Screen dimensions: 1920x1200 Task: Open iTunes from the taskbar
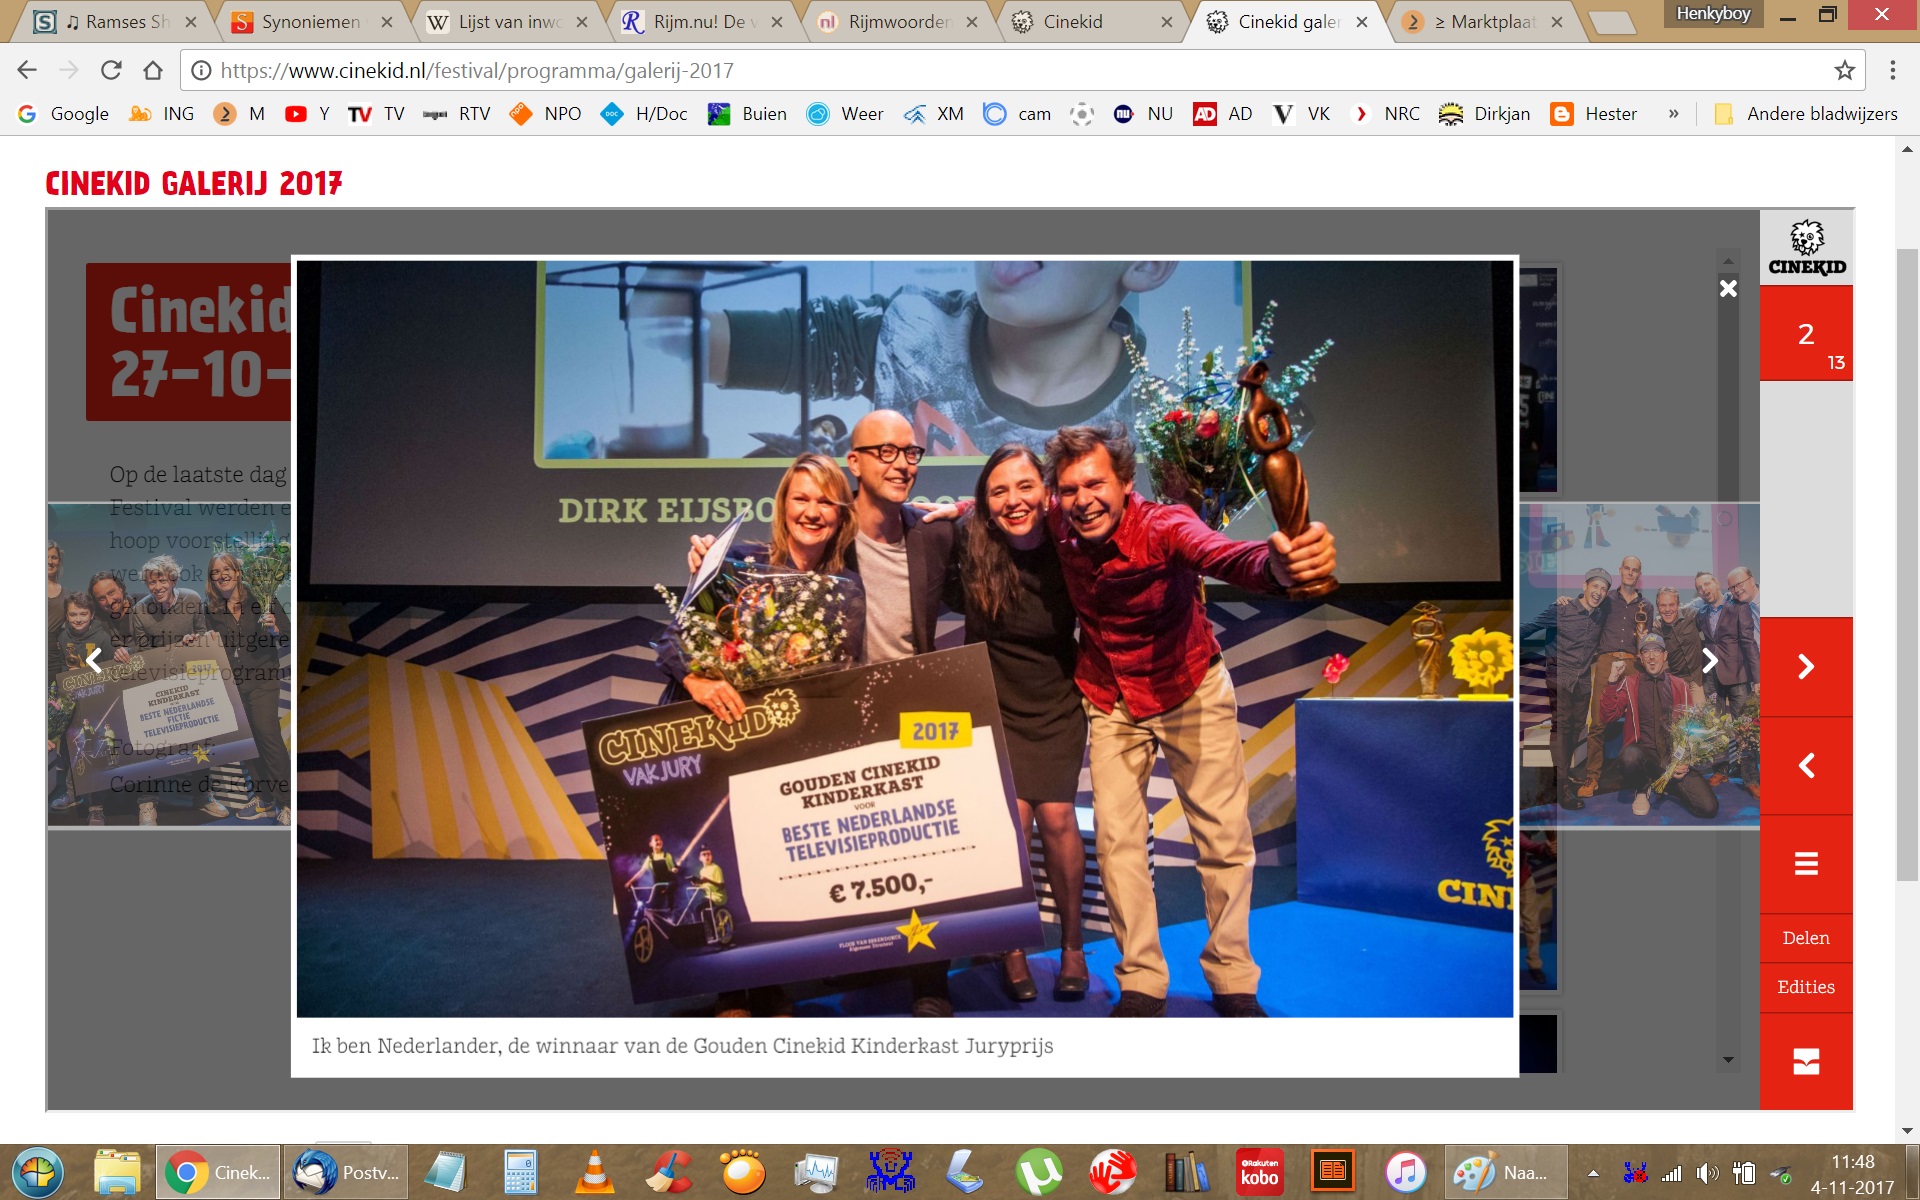point(1406,1172)
